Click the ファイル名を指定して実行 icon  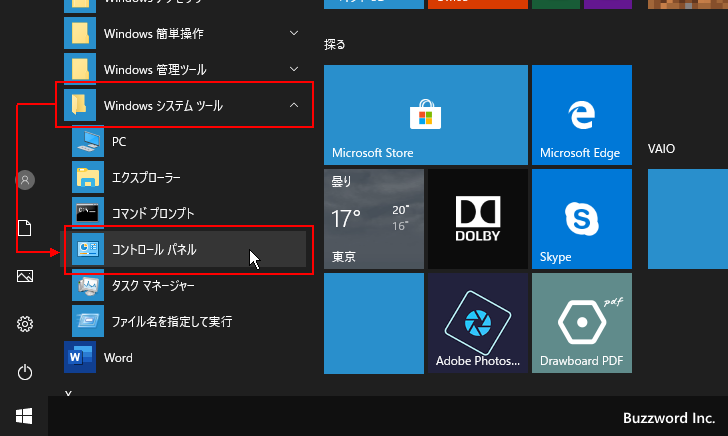(x=88, y=321)
